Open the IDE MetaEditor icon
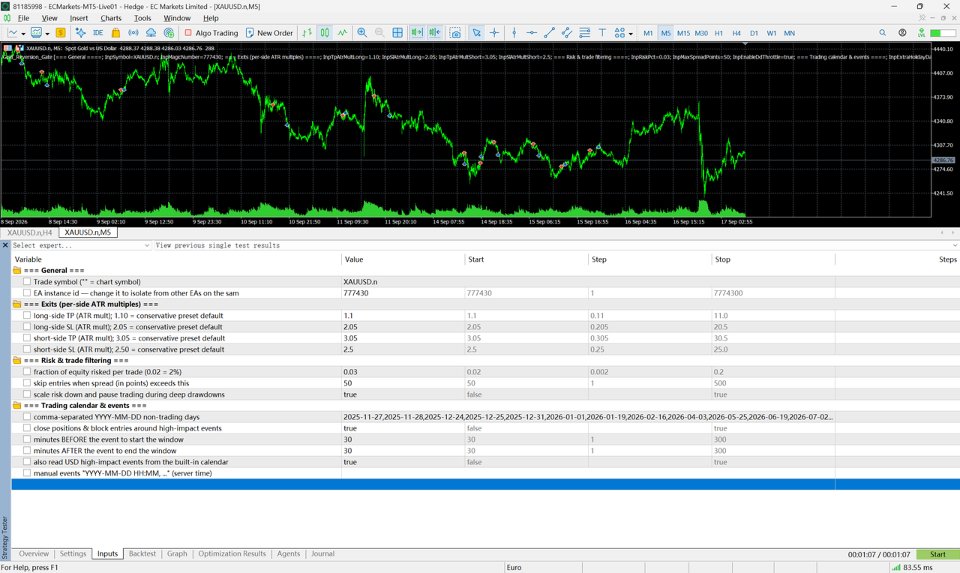The width and height of the screenshot is (960, 573). pos(98,33)
